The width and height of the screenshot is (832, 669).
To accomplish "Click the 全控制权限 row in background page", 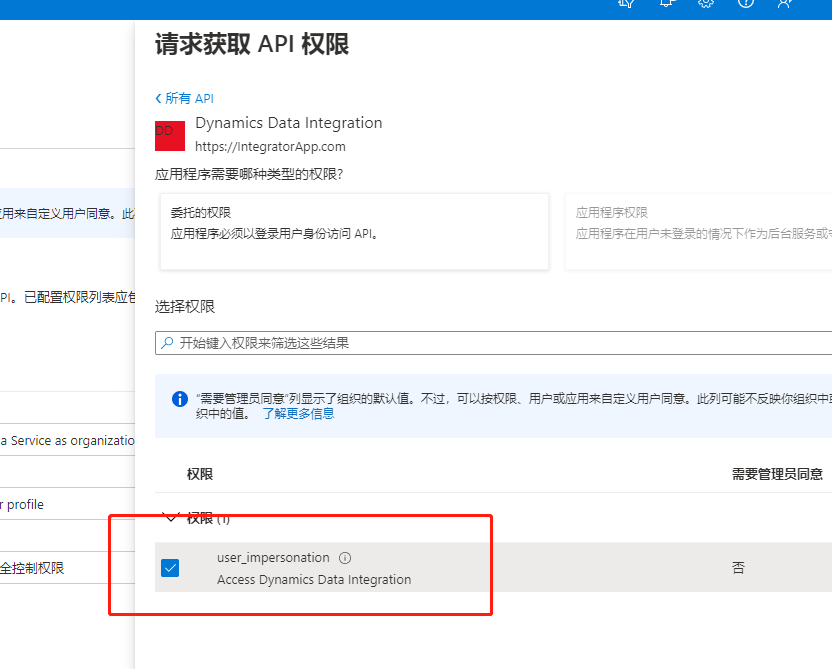I will 67,568.
